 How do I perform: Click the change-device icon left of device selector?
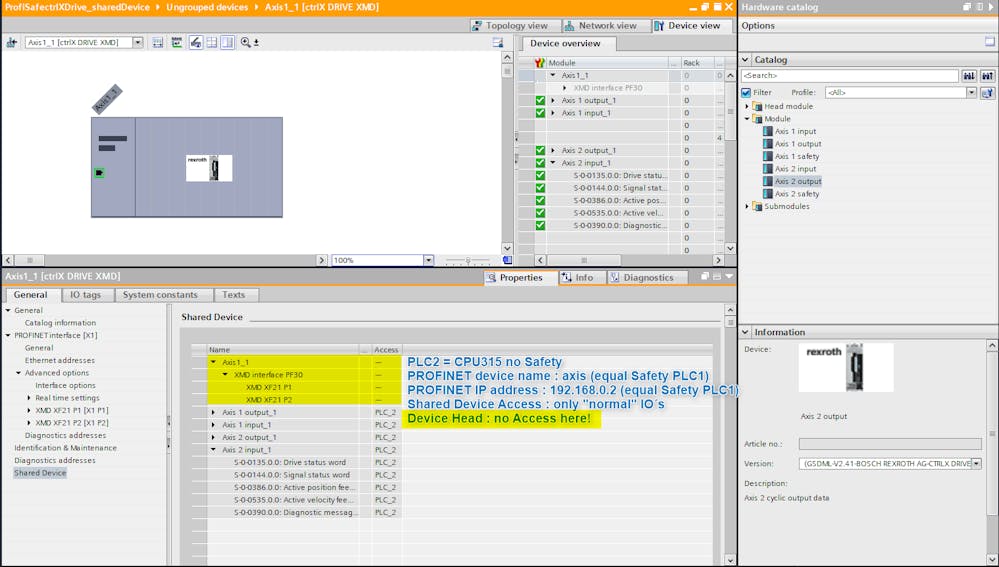11,43
